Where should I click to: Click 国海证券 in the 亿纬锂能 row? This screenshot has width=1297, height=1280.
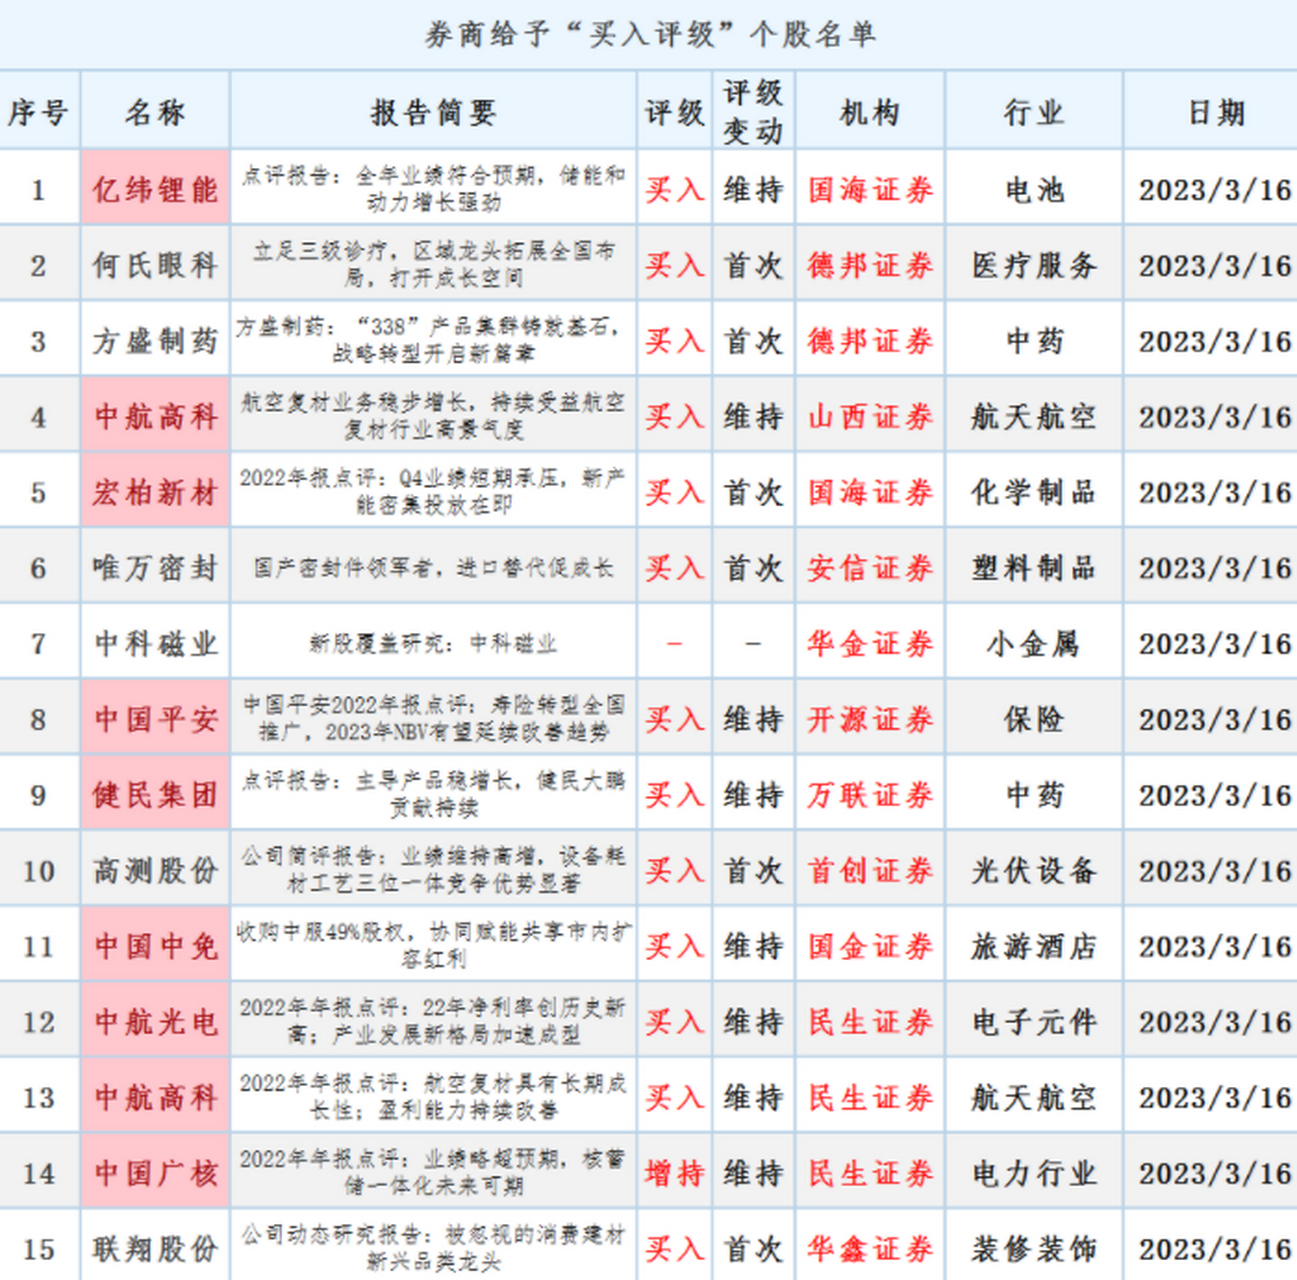click(x=870, y=189)
